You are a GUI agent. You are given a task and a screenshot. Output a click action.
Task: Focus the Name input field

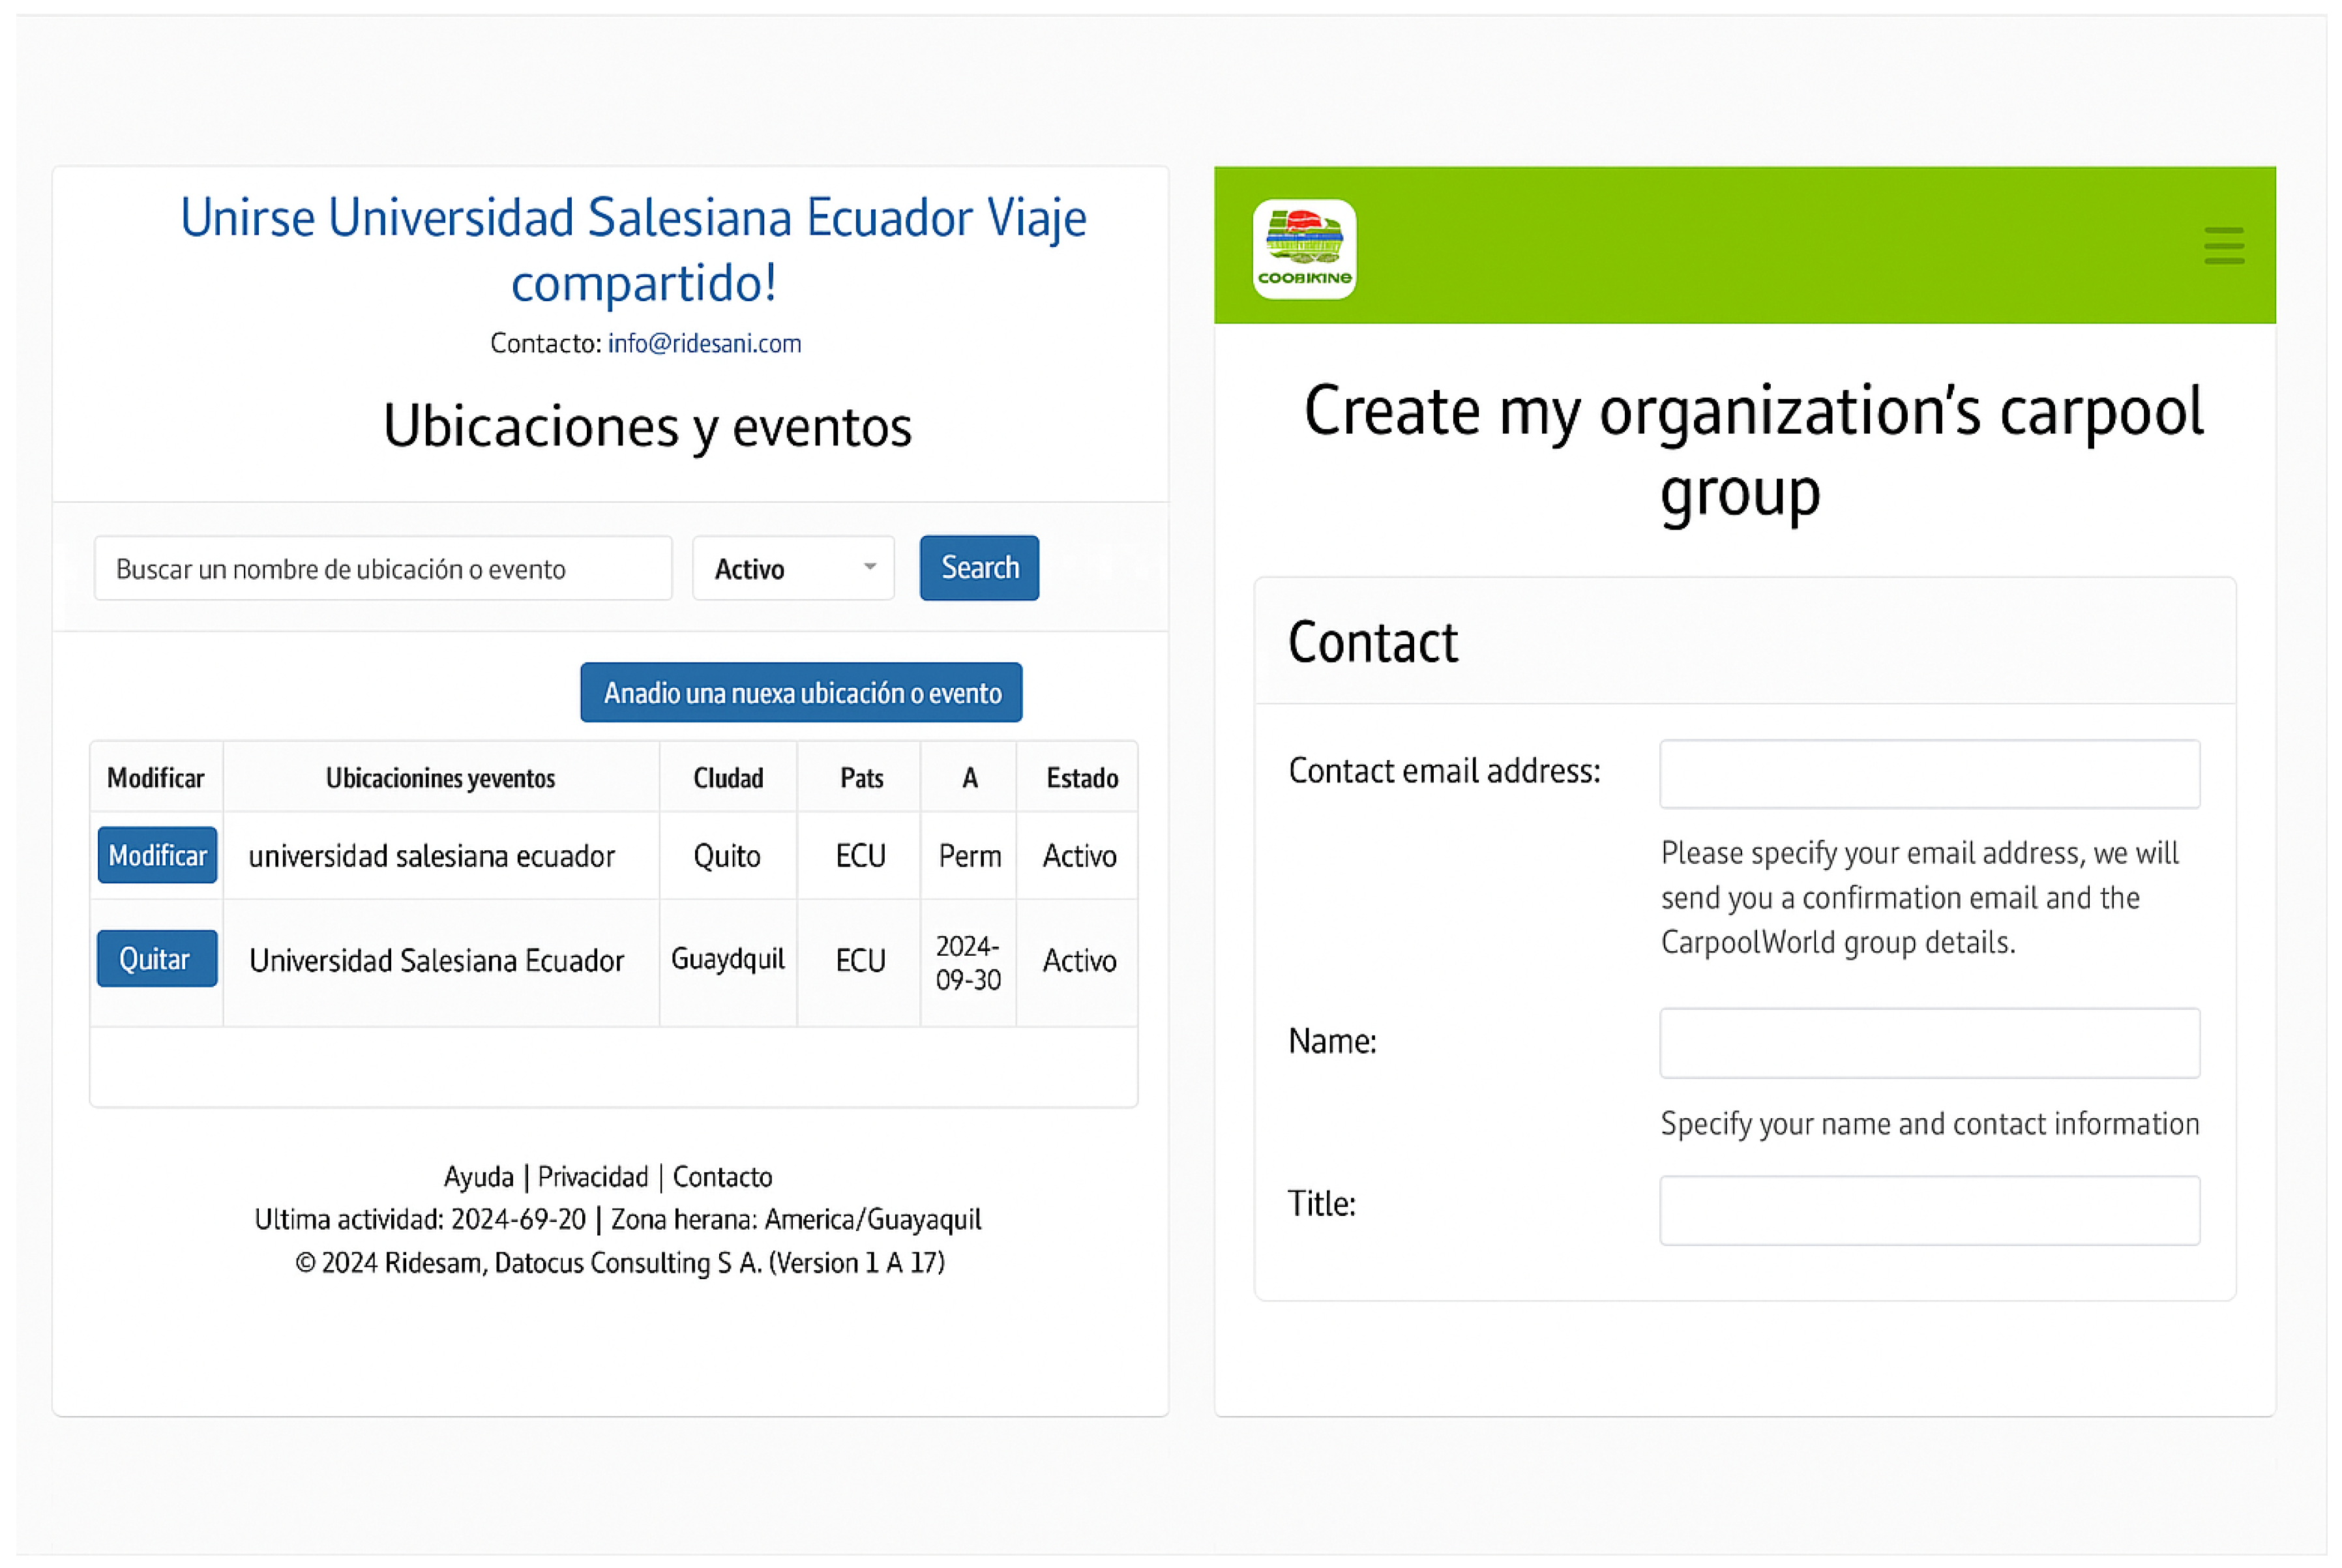[x=1929, y=1043]
